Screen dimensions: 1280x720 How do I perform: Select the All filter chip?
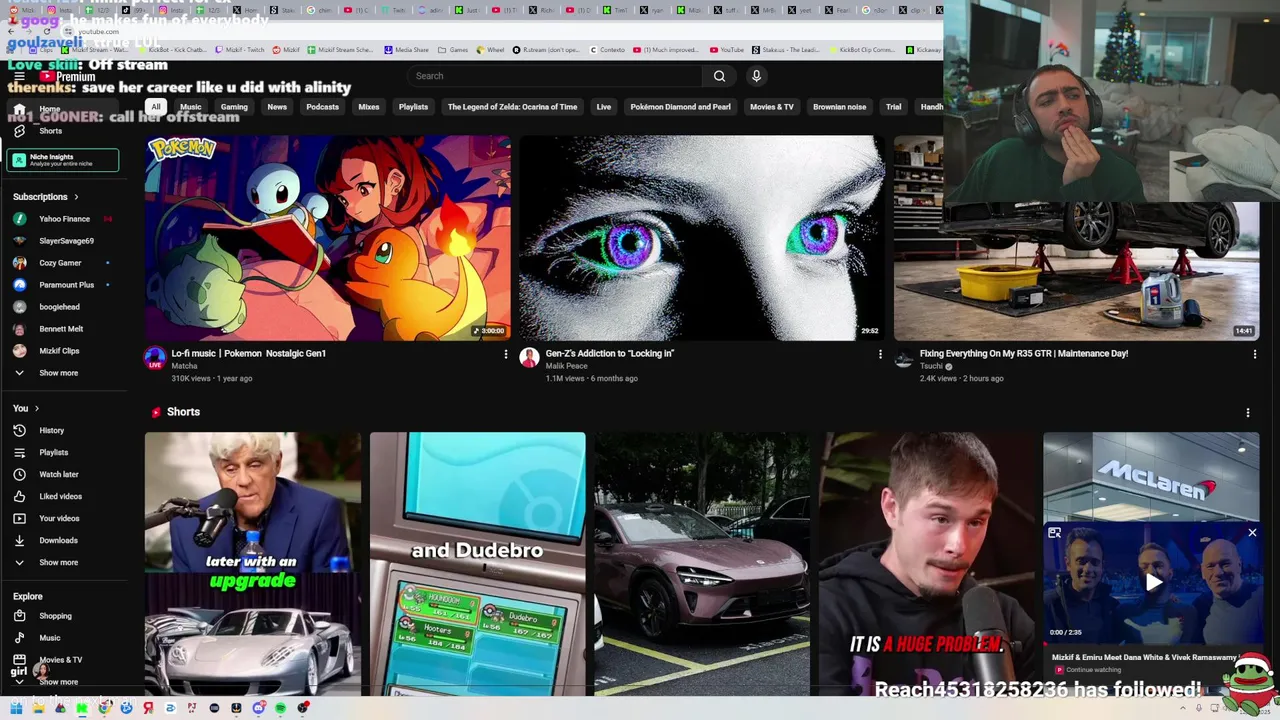pos(155,107)
